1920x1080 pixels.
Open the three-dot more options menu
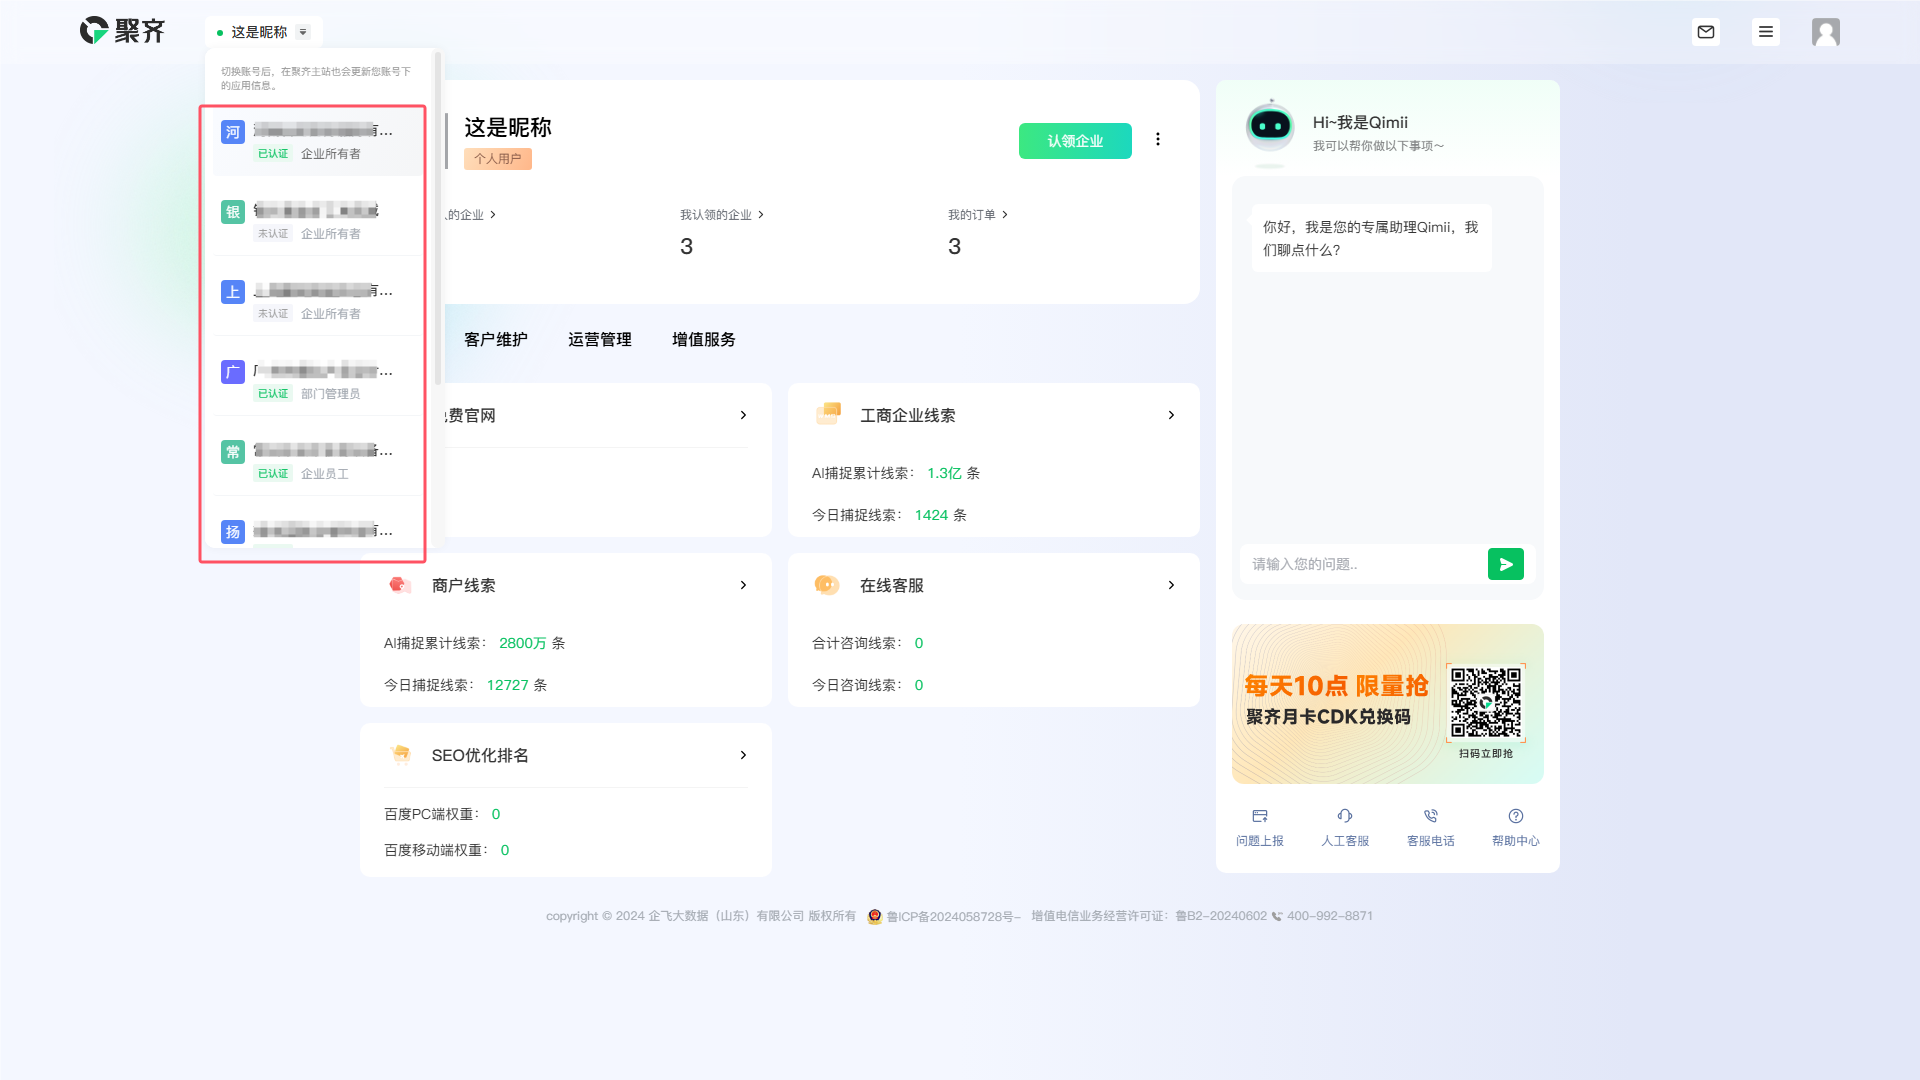[1158, 139]
